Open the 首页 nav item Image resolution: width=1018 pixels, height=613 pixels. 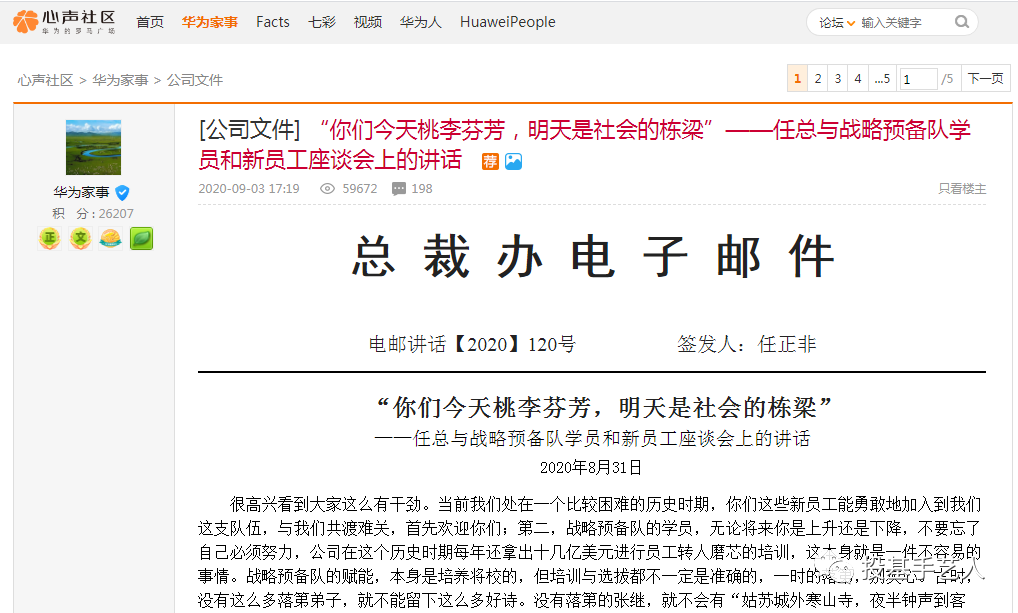[150, 22]
